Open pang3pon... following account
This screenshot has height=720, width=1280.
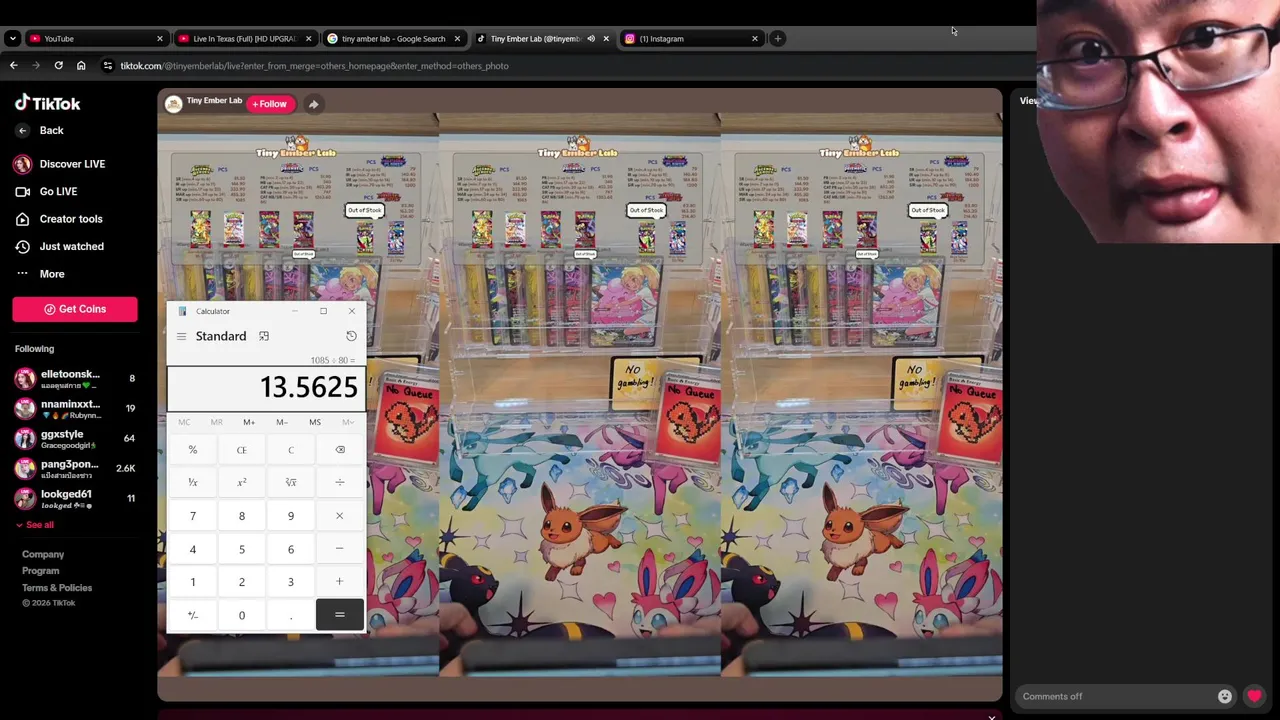75,468
